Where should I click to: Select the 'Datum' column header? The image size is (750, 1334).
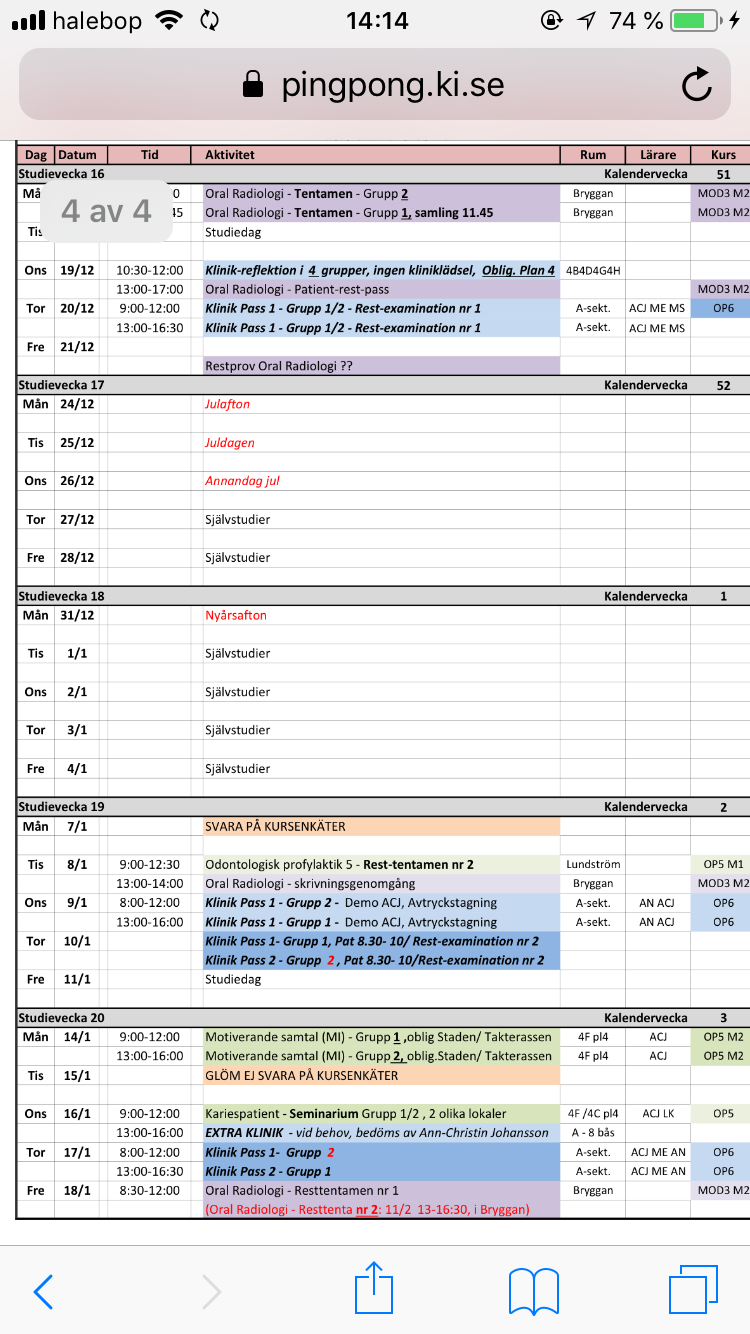[78, 155]
